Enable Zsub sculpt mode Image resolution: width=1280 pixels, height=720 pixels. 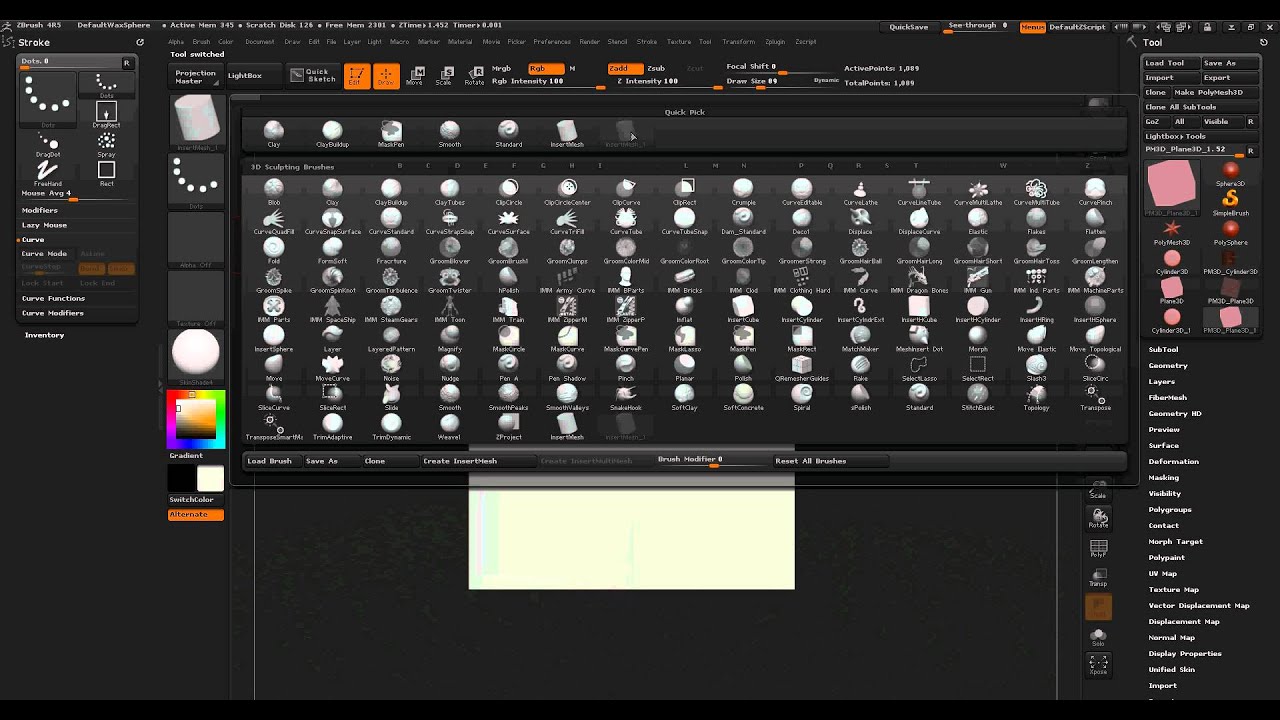(x=656, y=68)
